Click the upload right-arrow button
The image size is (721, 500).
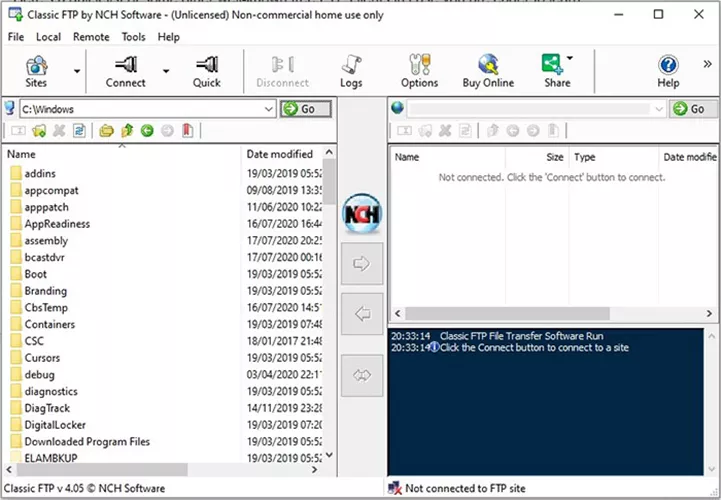pos(362,264)
